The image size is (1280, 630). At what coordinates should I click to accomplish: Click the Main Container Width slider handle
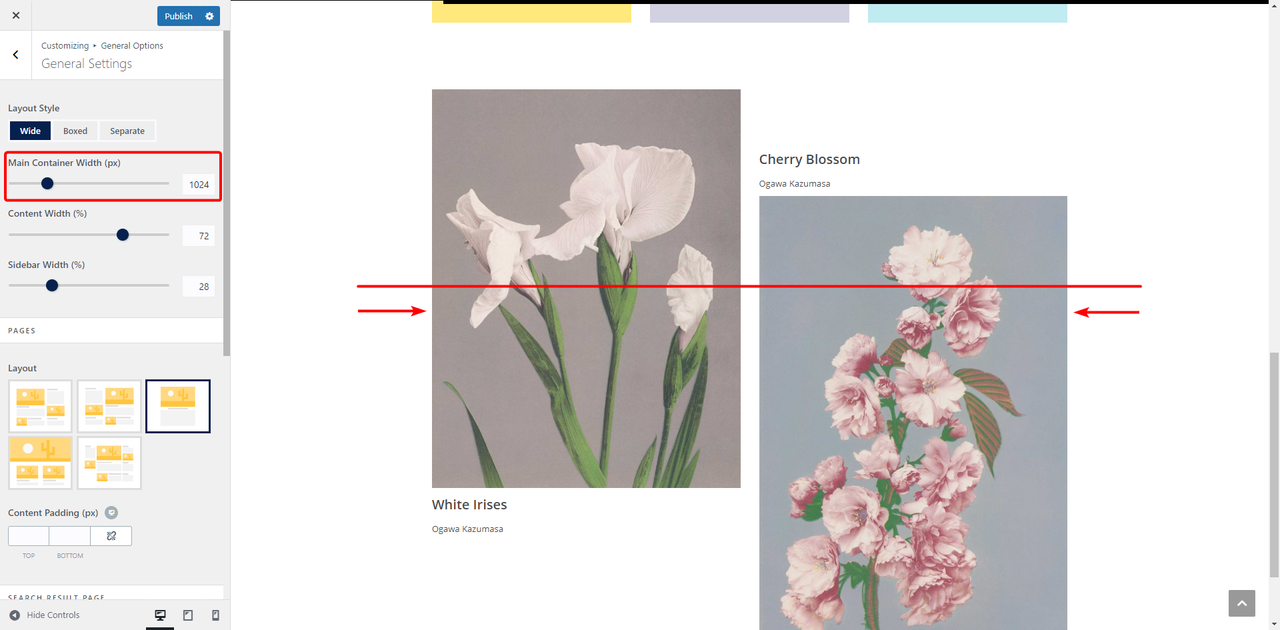pyautogui.click(x=47, y=183)
